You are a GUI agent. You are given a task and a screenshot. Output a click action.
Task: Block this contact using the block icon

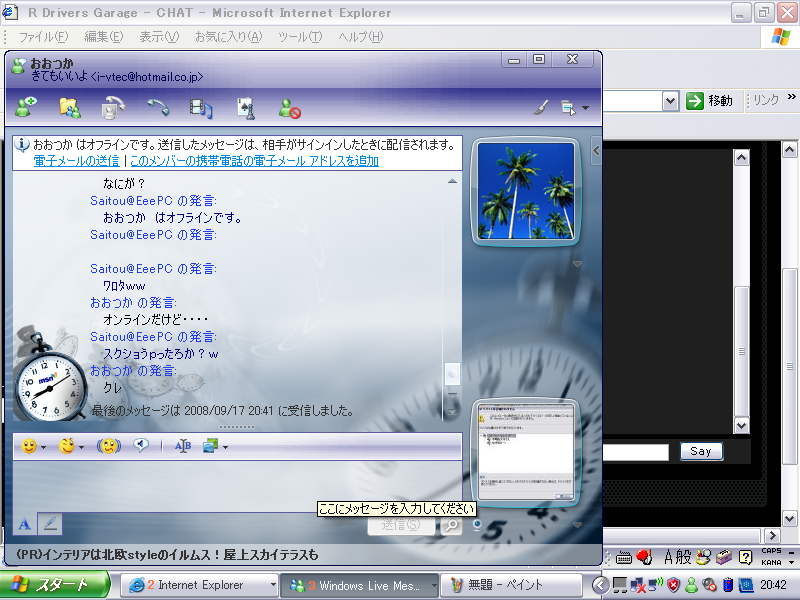click(289, 106)
